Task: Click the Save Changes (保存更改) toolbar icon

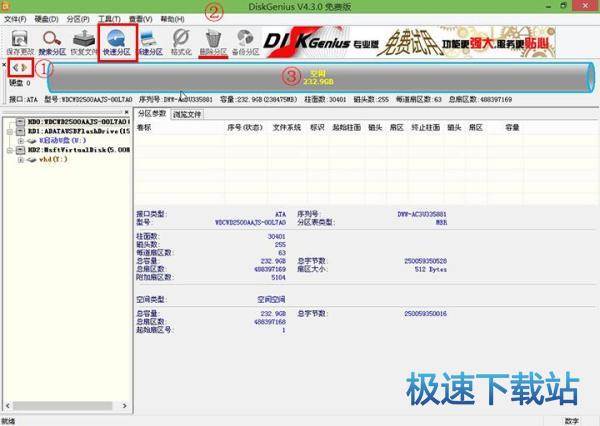Action: 20,42
